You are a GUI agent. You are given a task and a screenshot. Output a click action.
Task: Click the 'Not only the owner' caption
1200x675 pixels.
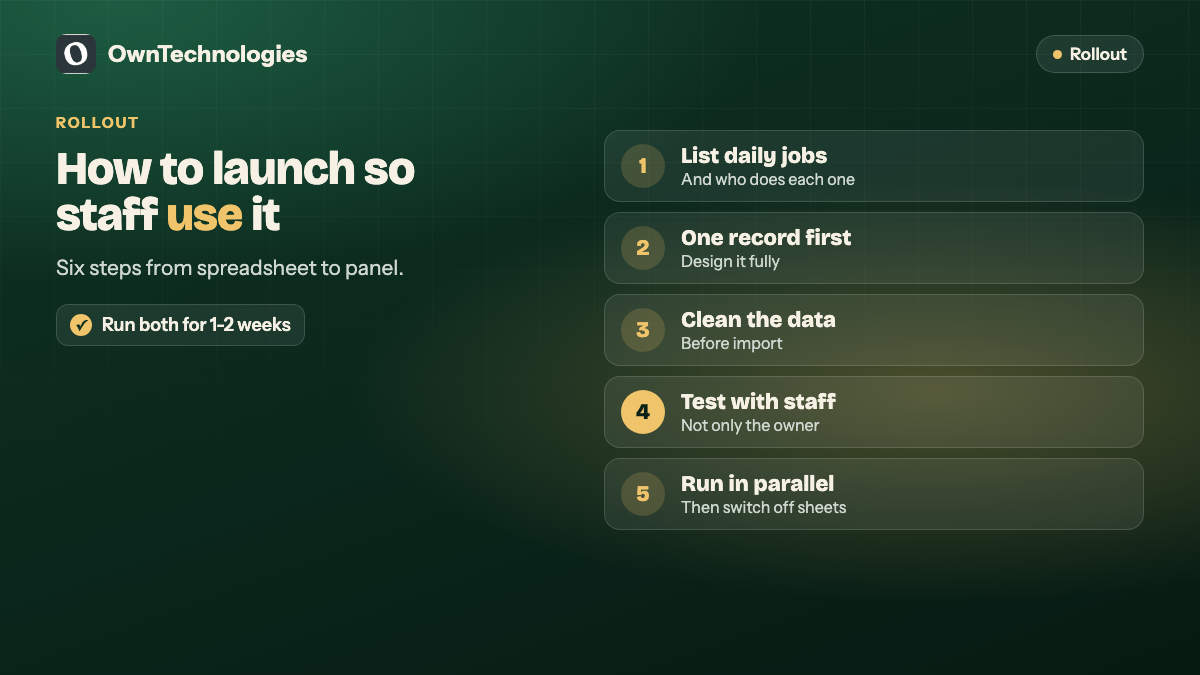[x=750, y=426]
